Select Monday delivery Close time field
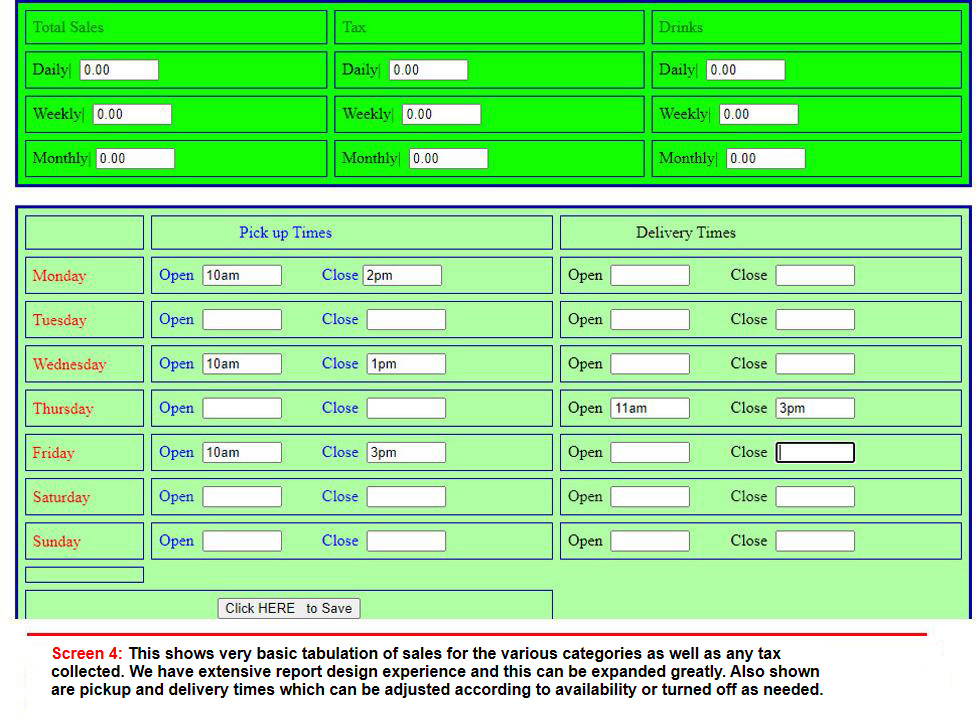The width and height of the screenshot is (980, 720). pyautogui.click(x=815, y=275)
